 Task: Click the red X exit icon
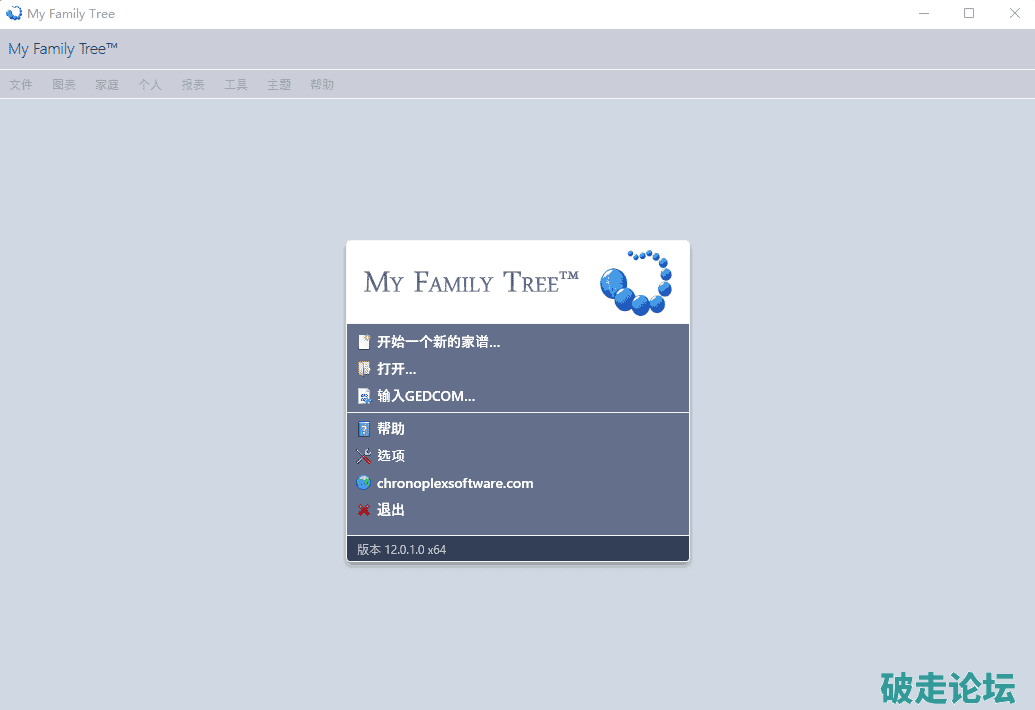(x=364, y=510)
